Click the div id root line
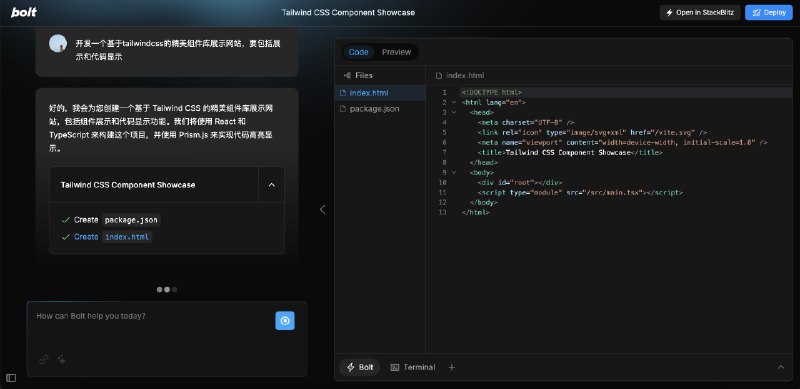 [520, 183]
